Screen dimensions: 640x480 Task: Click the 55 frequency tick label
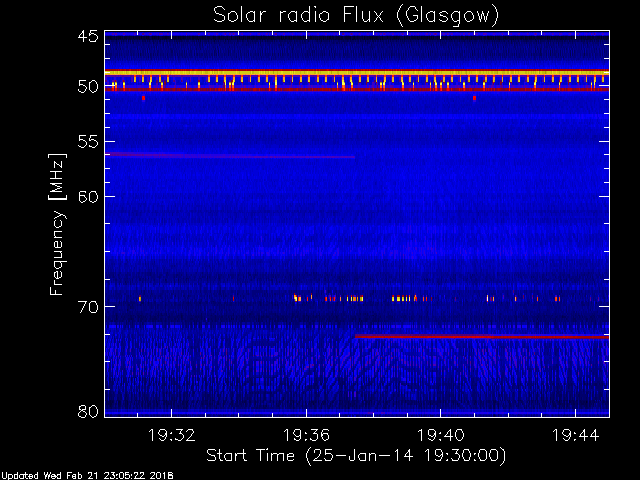pos(88,142)
